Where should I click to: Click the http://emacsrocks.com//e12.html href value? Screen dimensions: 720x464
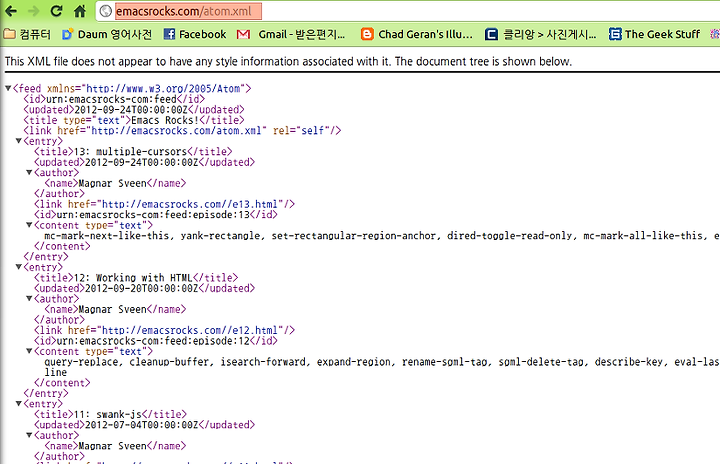(190, 330)
